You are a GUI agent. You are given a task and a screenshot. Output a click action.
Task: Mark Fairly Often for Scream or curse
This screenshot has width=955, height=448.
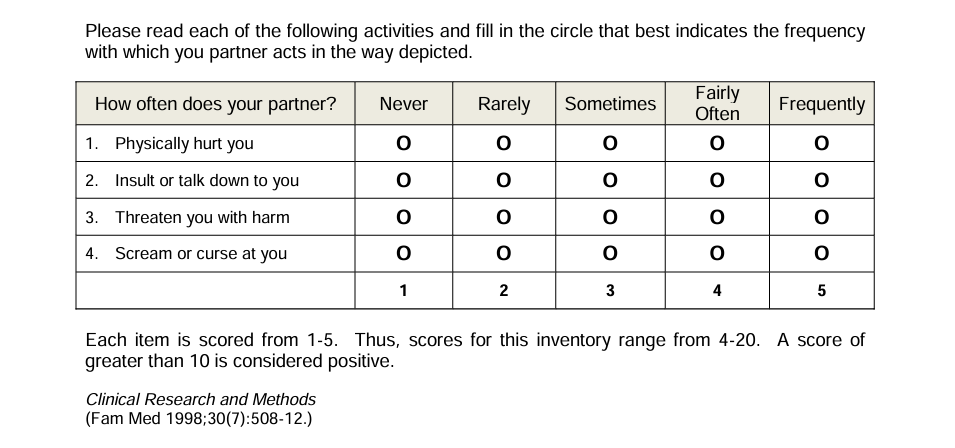click(716, 254)
